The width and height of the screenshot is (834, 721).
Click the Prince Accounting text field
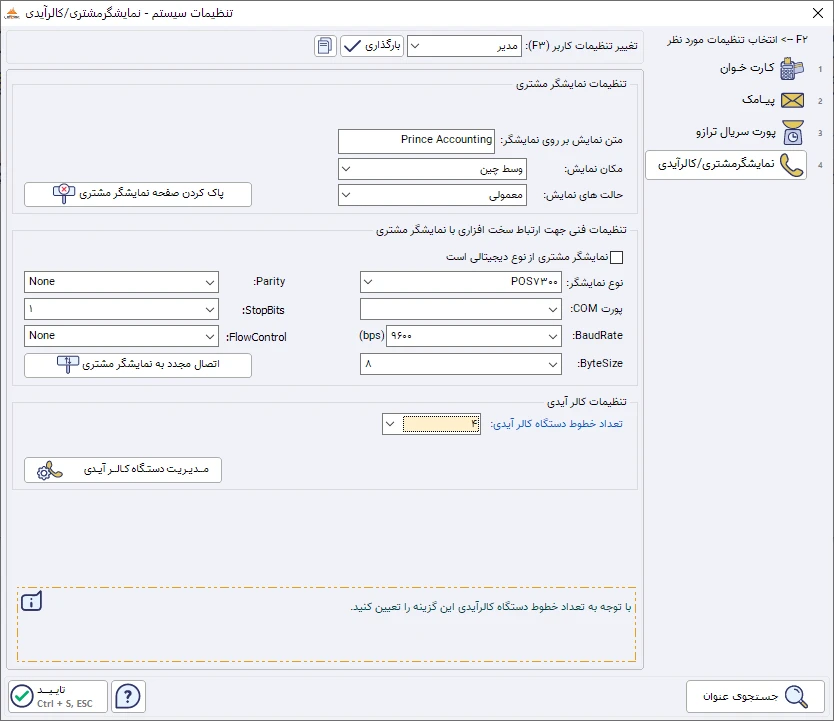[x=417, y=141]
